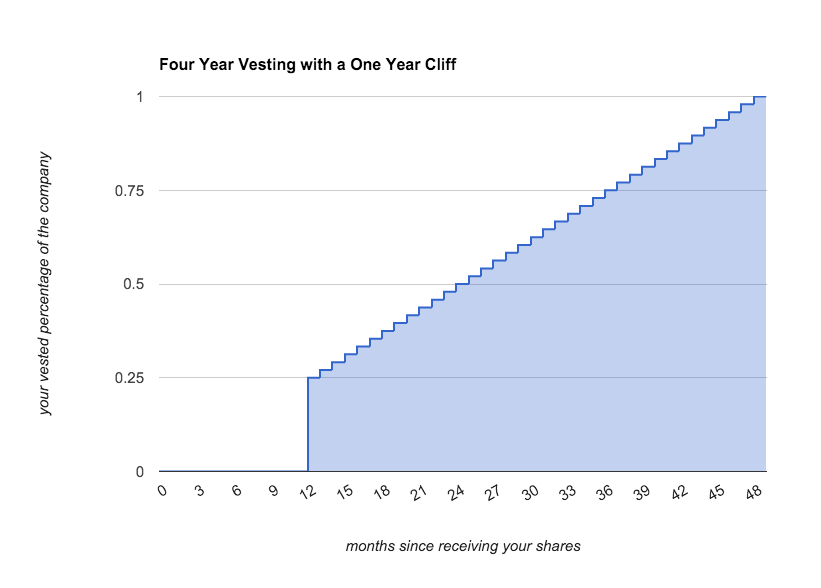Click the x-axis tick label 12
Screen dimensions: 821x588
pyautogui.click(x=308, y=491)
